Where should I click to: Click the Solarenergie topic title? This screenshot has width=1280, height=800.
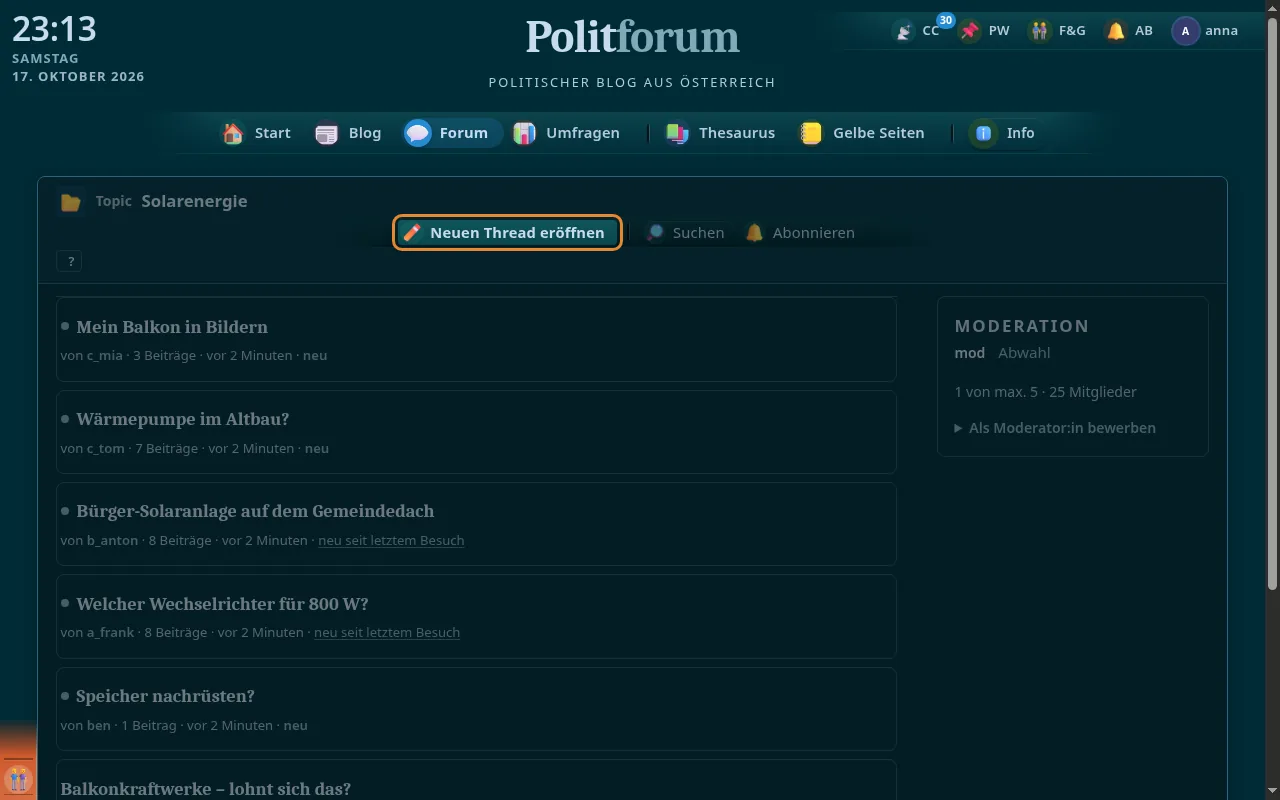(194, 201)
